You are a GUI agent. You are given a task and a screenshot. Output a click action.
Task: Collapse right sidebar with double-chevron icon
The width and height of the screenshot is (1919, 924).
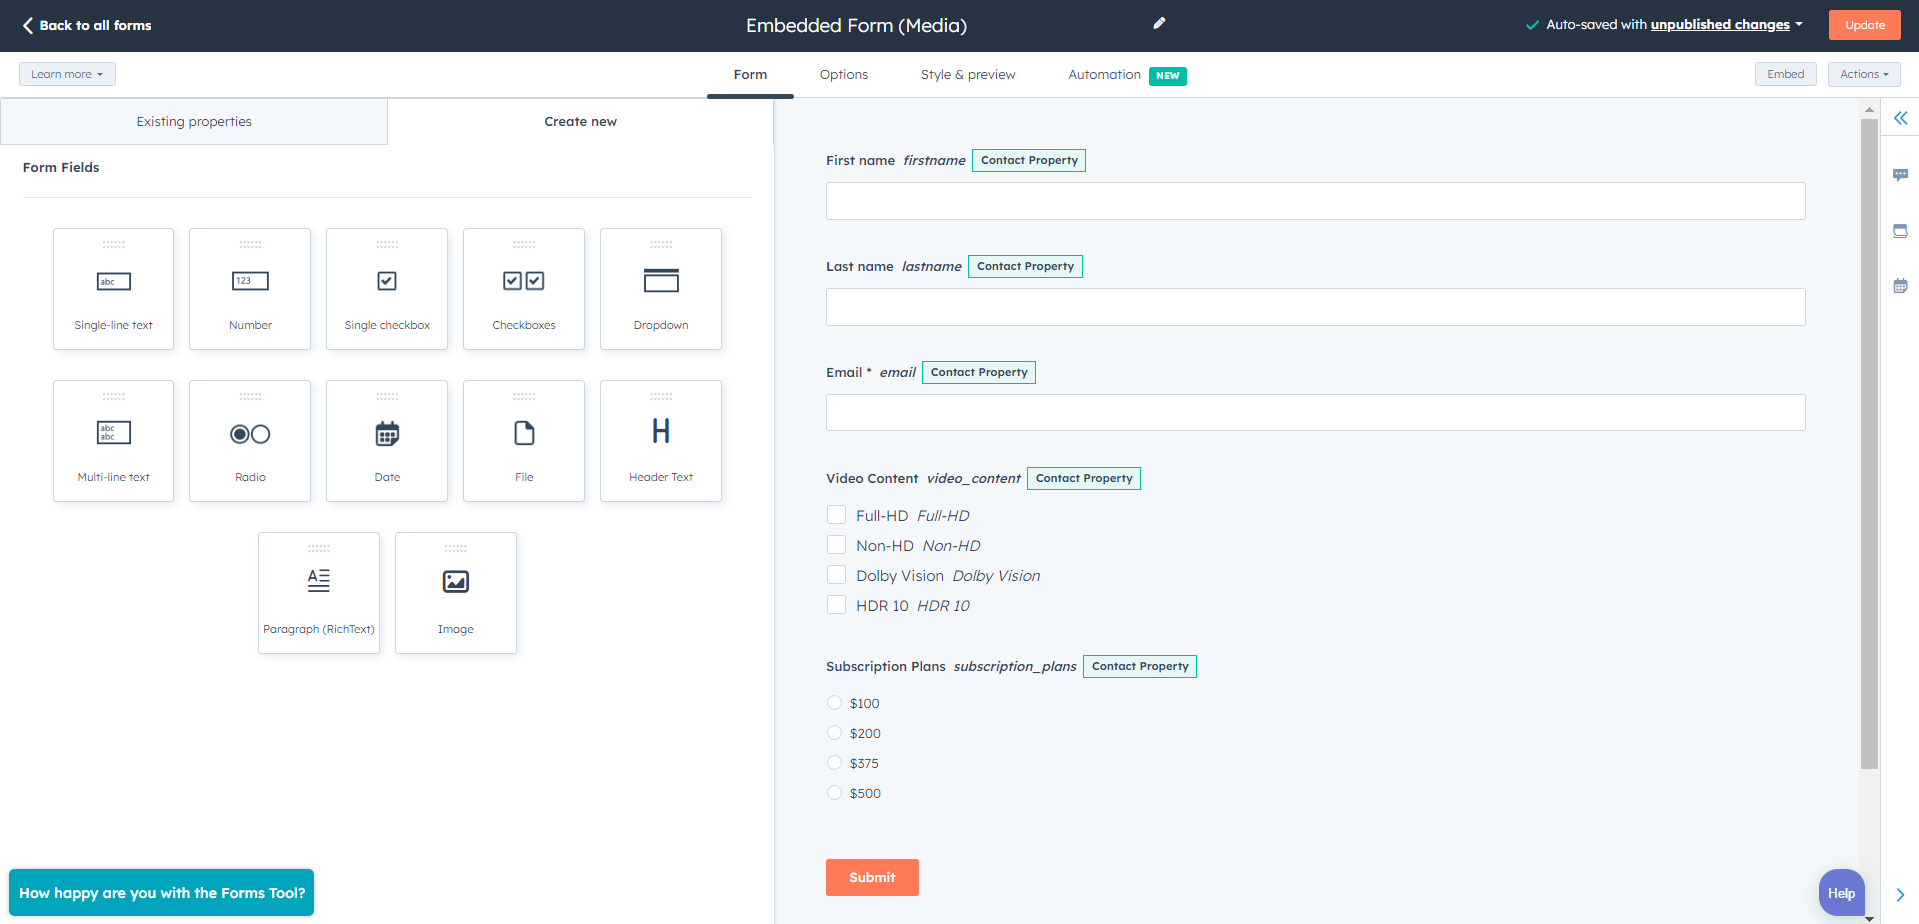click(1900, 118)
